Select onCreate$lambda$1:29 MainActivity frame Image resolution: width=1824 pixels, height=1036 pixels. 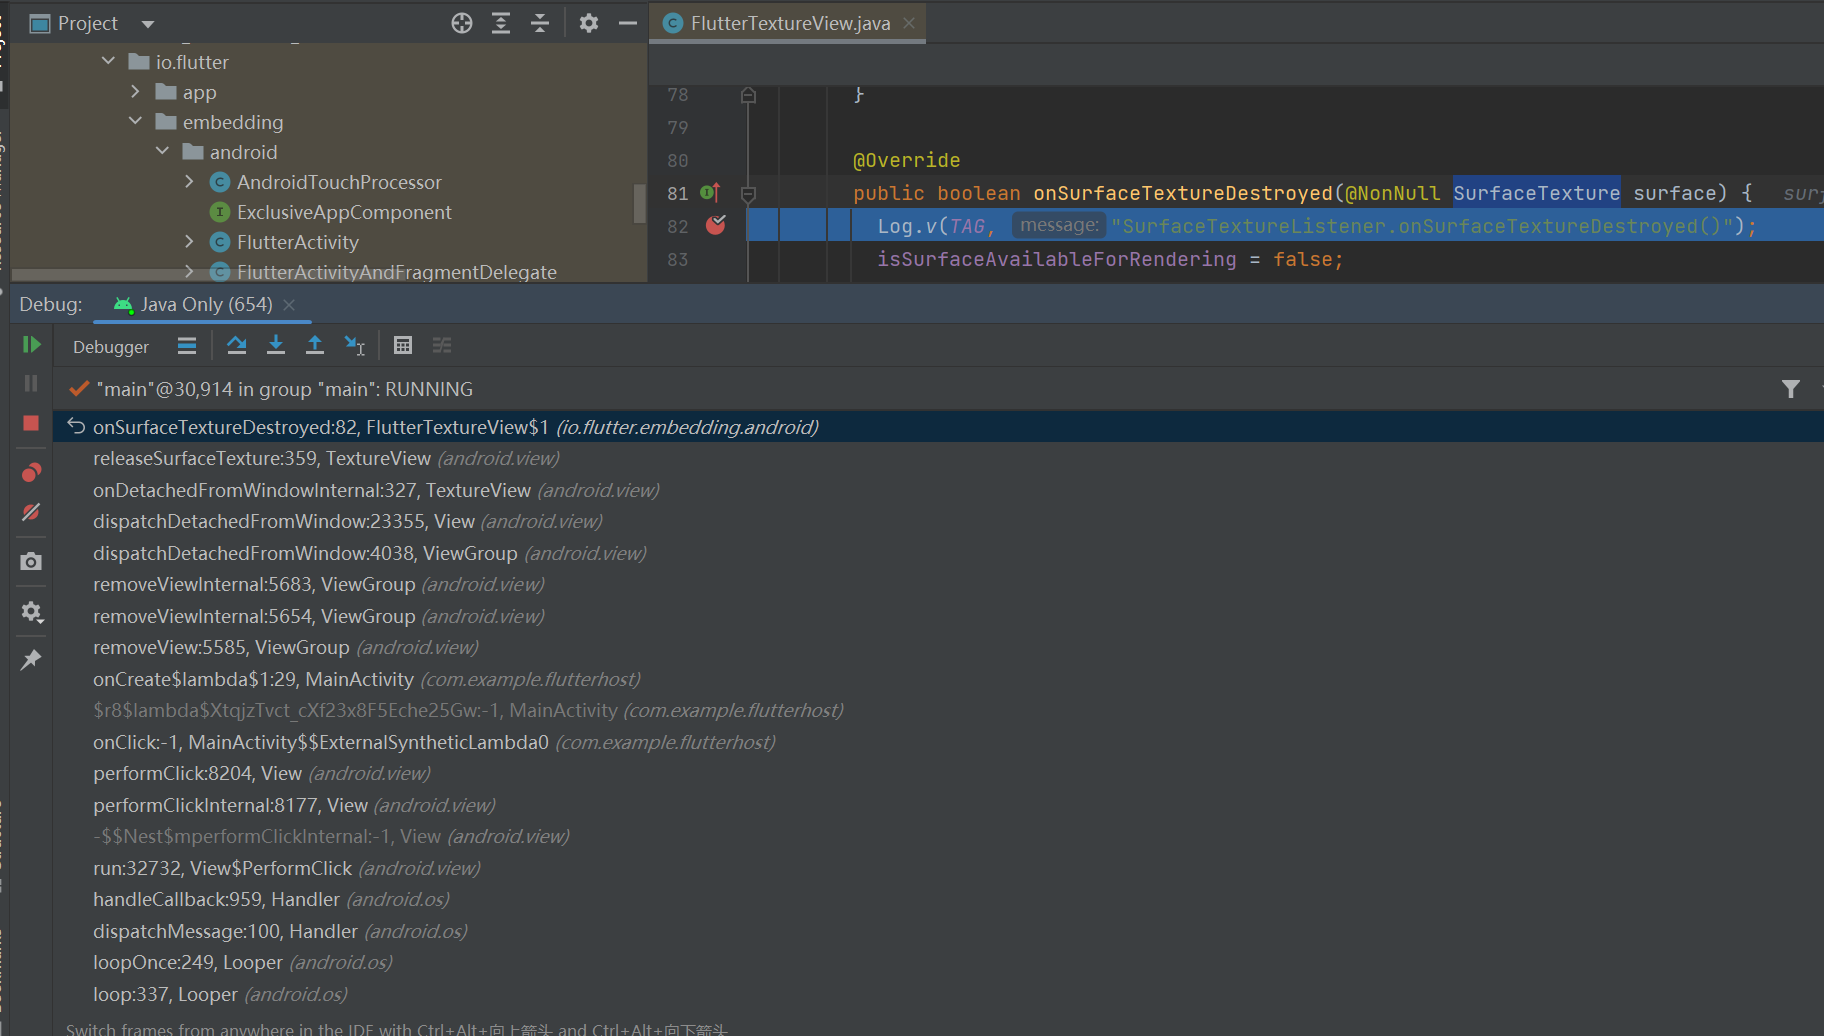pos(938,679)
